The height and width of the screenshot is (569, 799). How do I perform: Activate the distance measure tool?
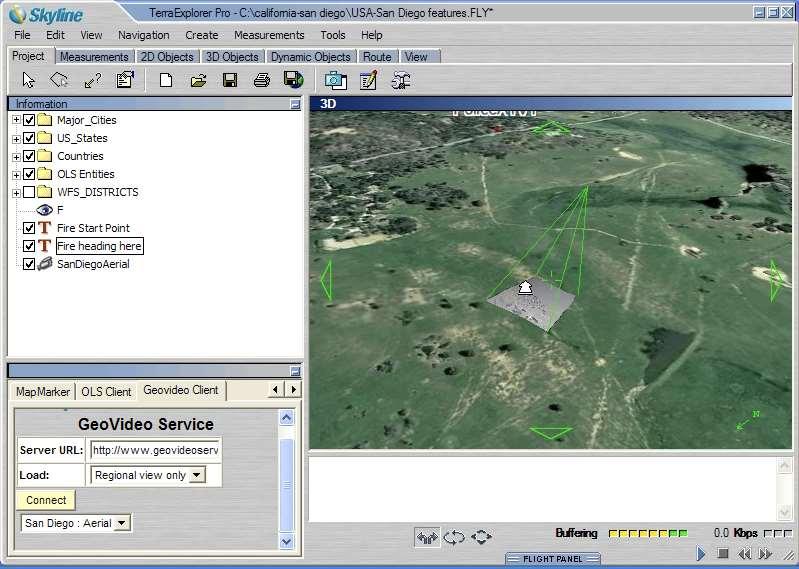coord(93,80)
